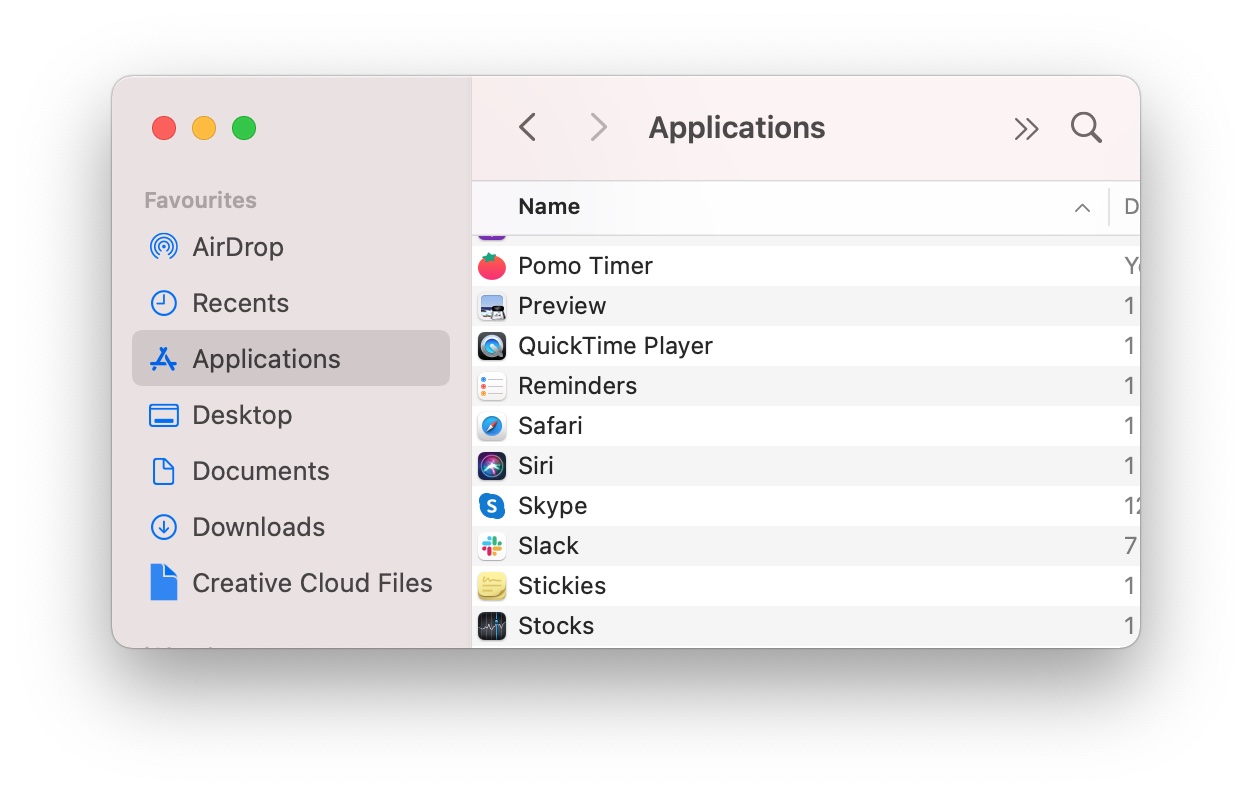Select the Stocks name text

click(x=556, y=626)
